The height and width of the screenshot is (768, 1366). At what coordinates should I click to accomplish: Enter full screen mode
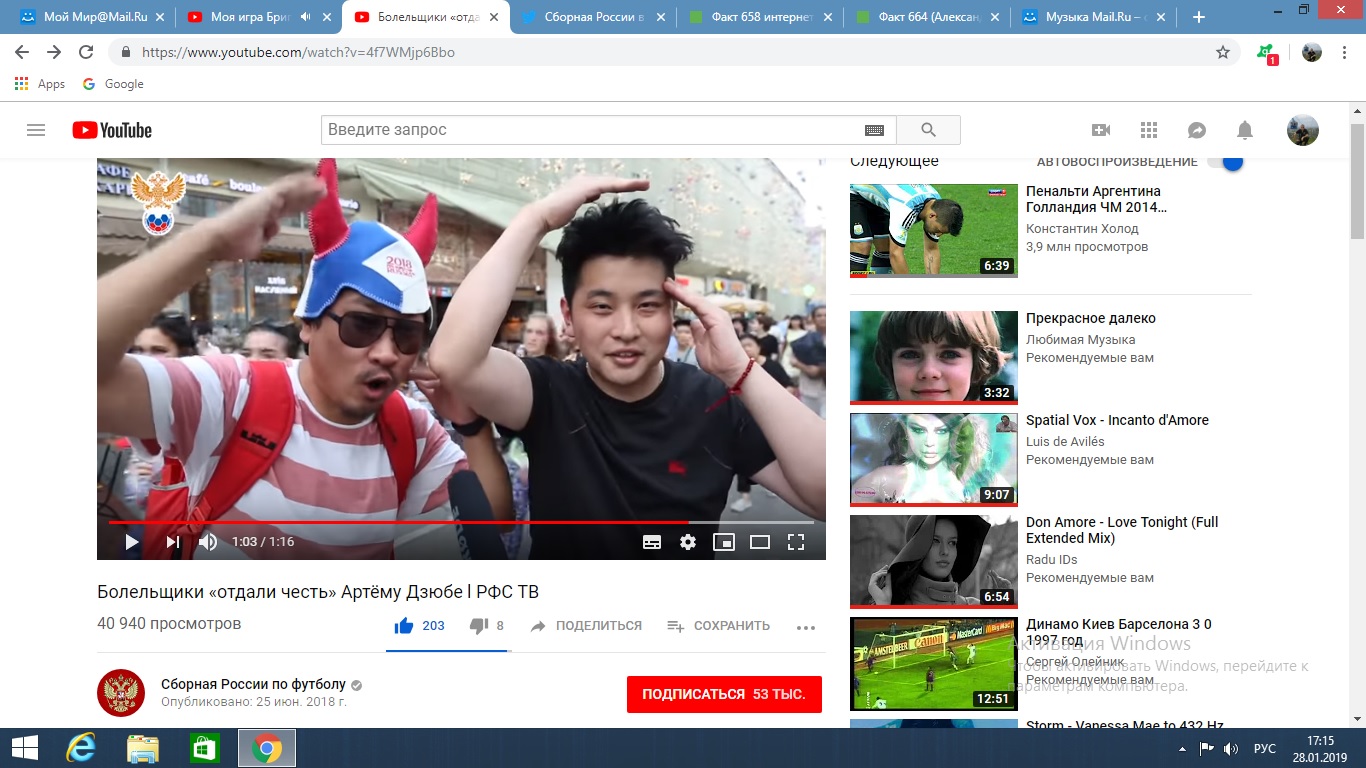tap(796, 542)
